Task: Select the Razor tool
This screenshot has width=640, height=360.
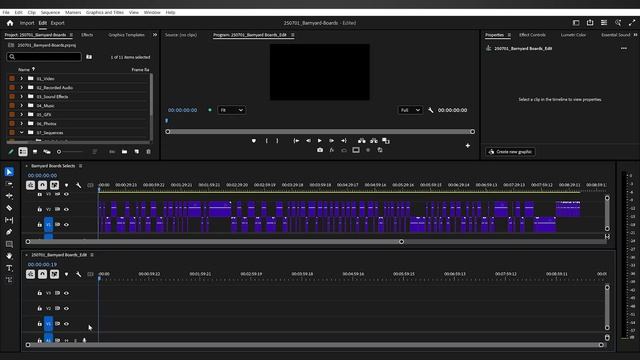Action: pos(9,208)
